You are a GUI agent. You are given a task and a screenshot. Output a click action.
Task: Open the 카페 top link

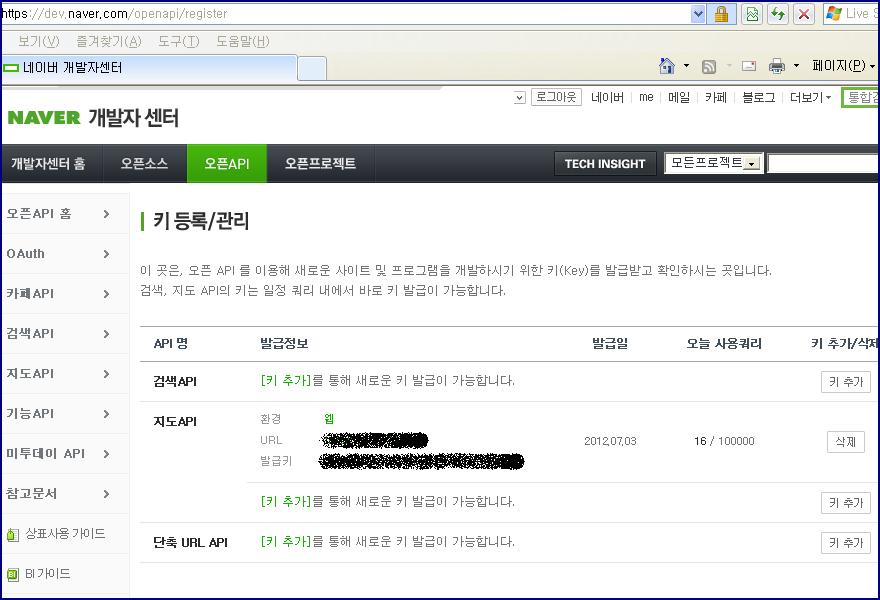coord(716,98)
